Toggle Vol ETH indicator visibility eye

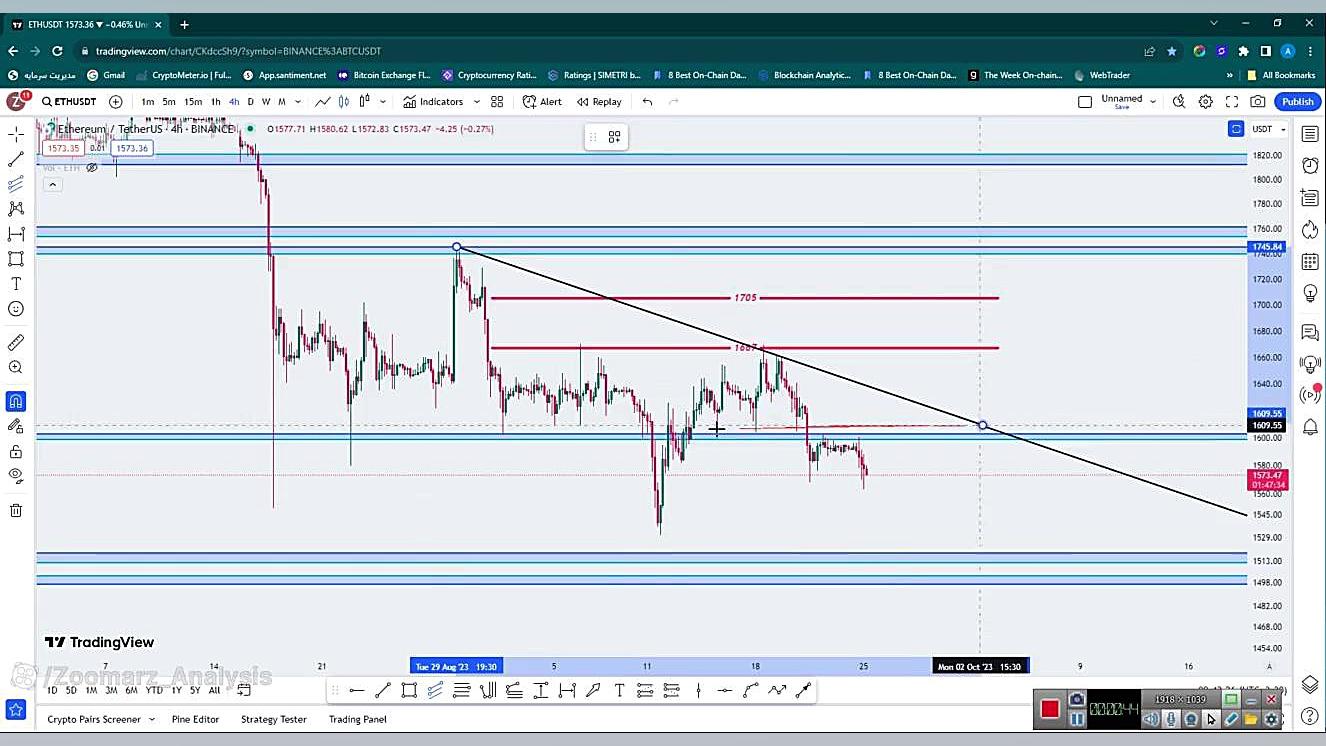click(92, 167)
